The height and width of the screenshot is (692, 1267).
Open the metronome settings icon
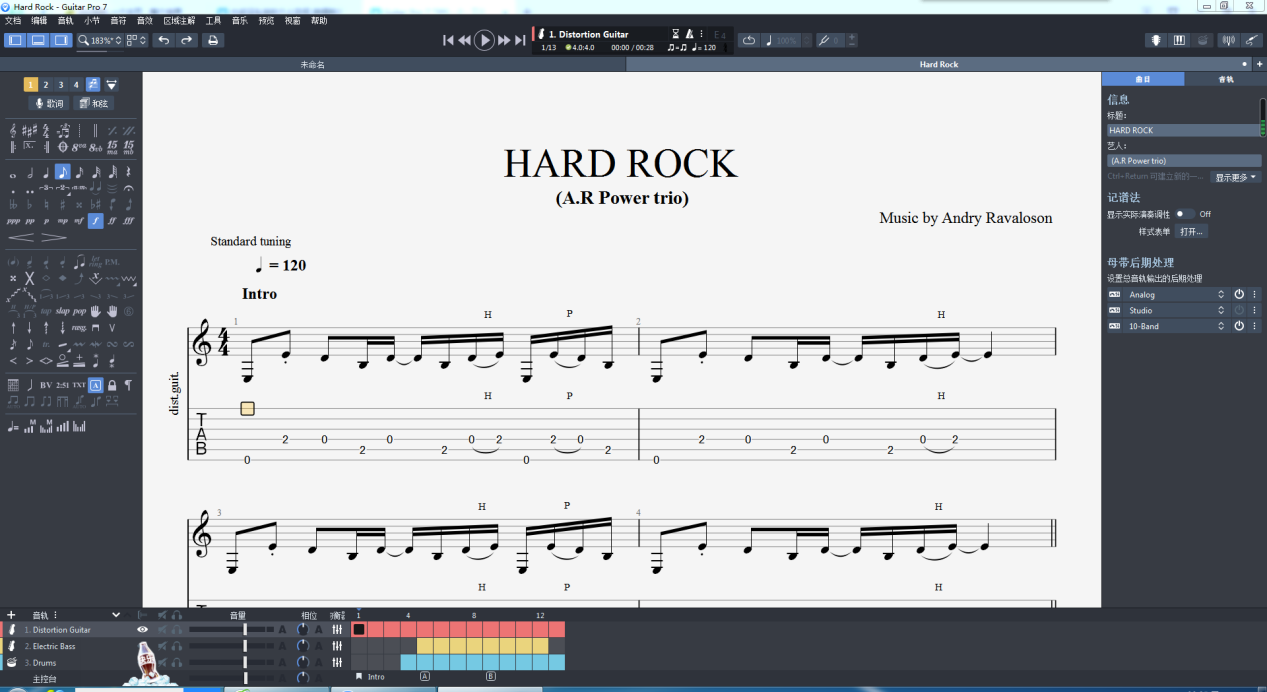689,34
